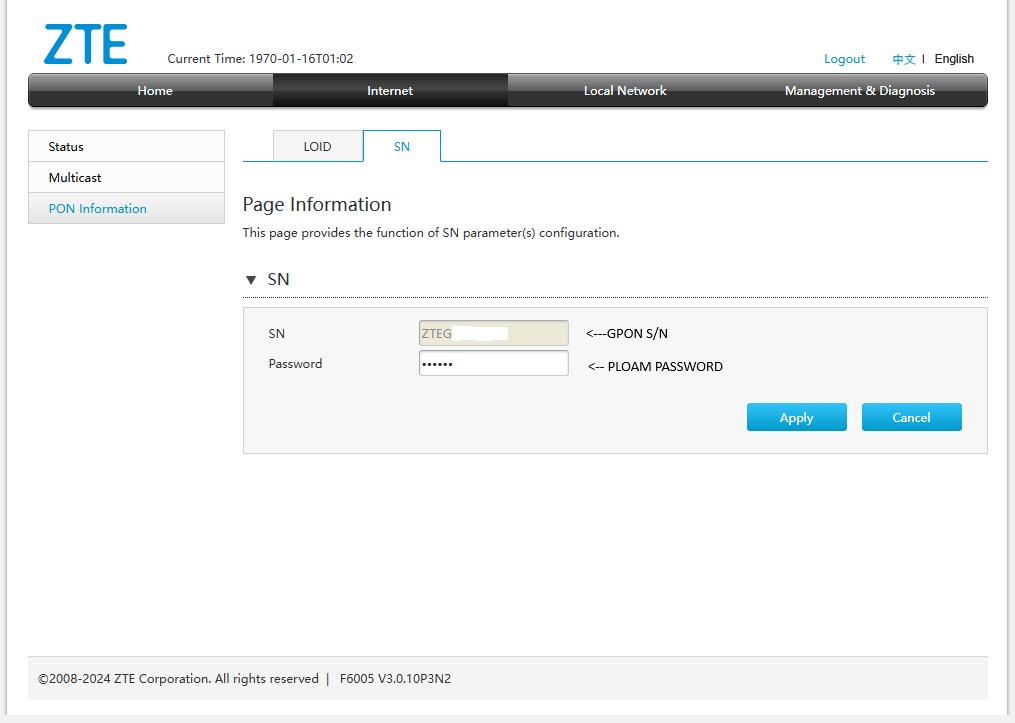Click the Current Time display
1015x723 pixels.
(260, 59)
